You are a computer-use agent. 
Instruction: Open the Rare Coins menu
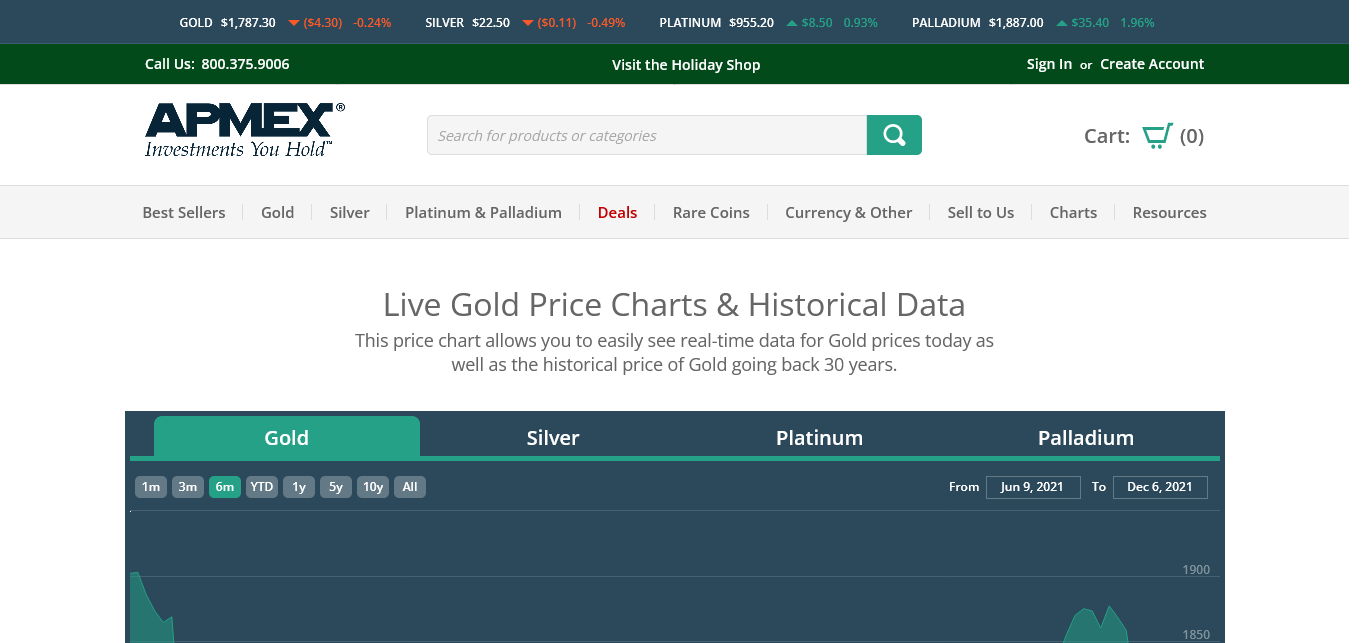711,212
